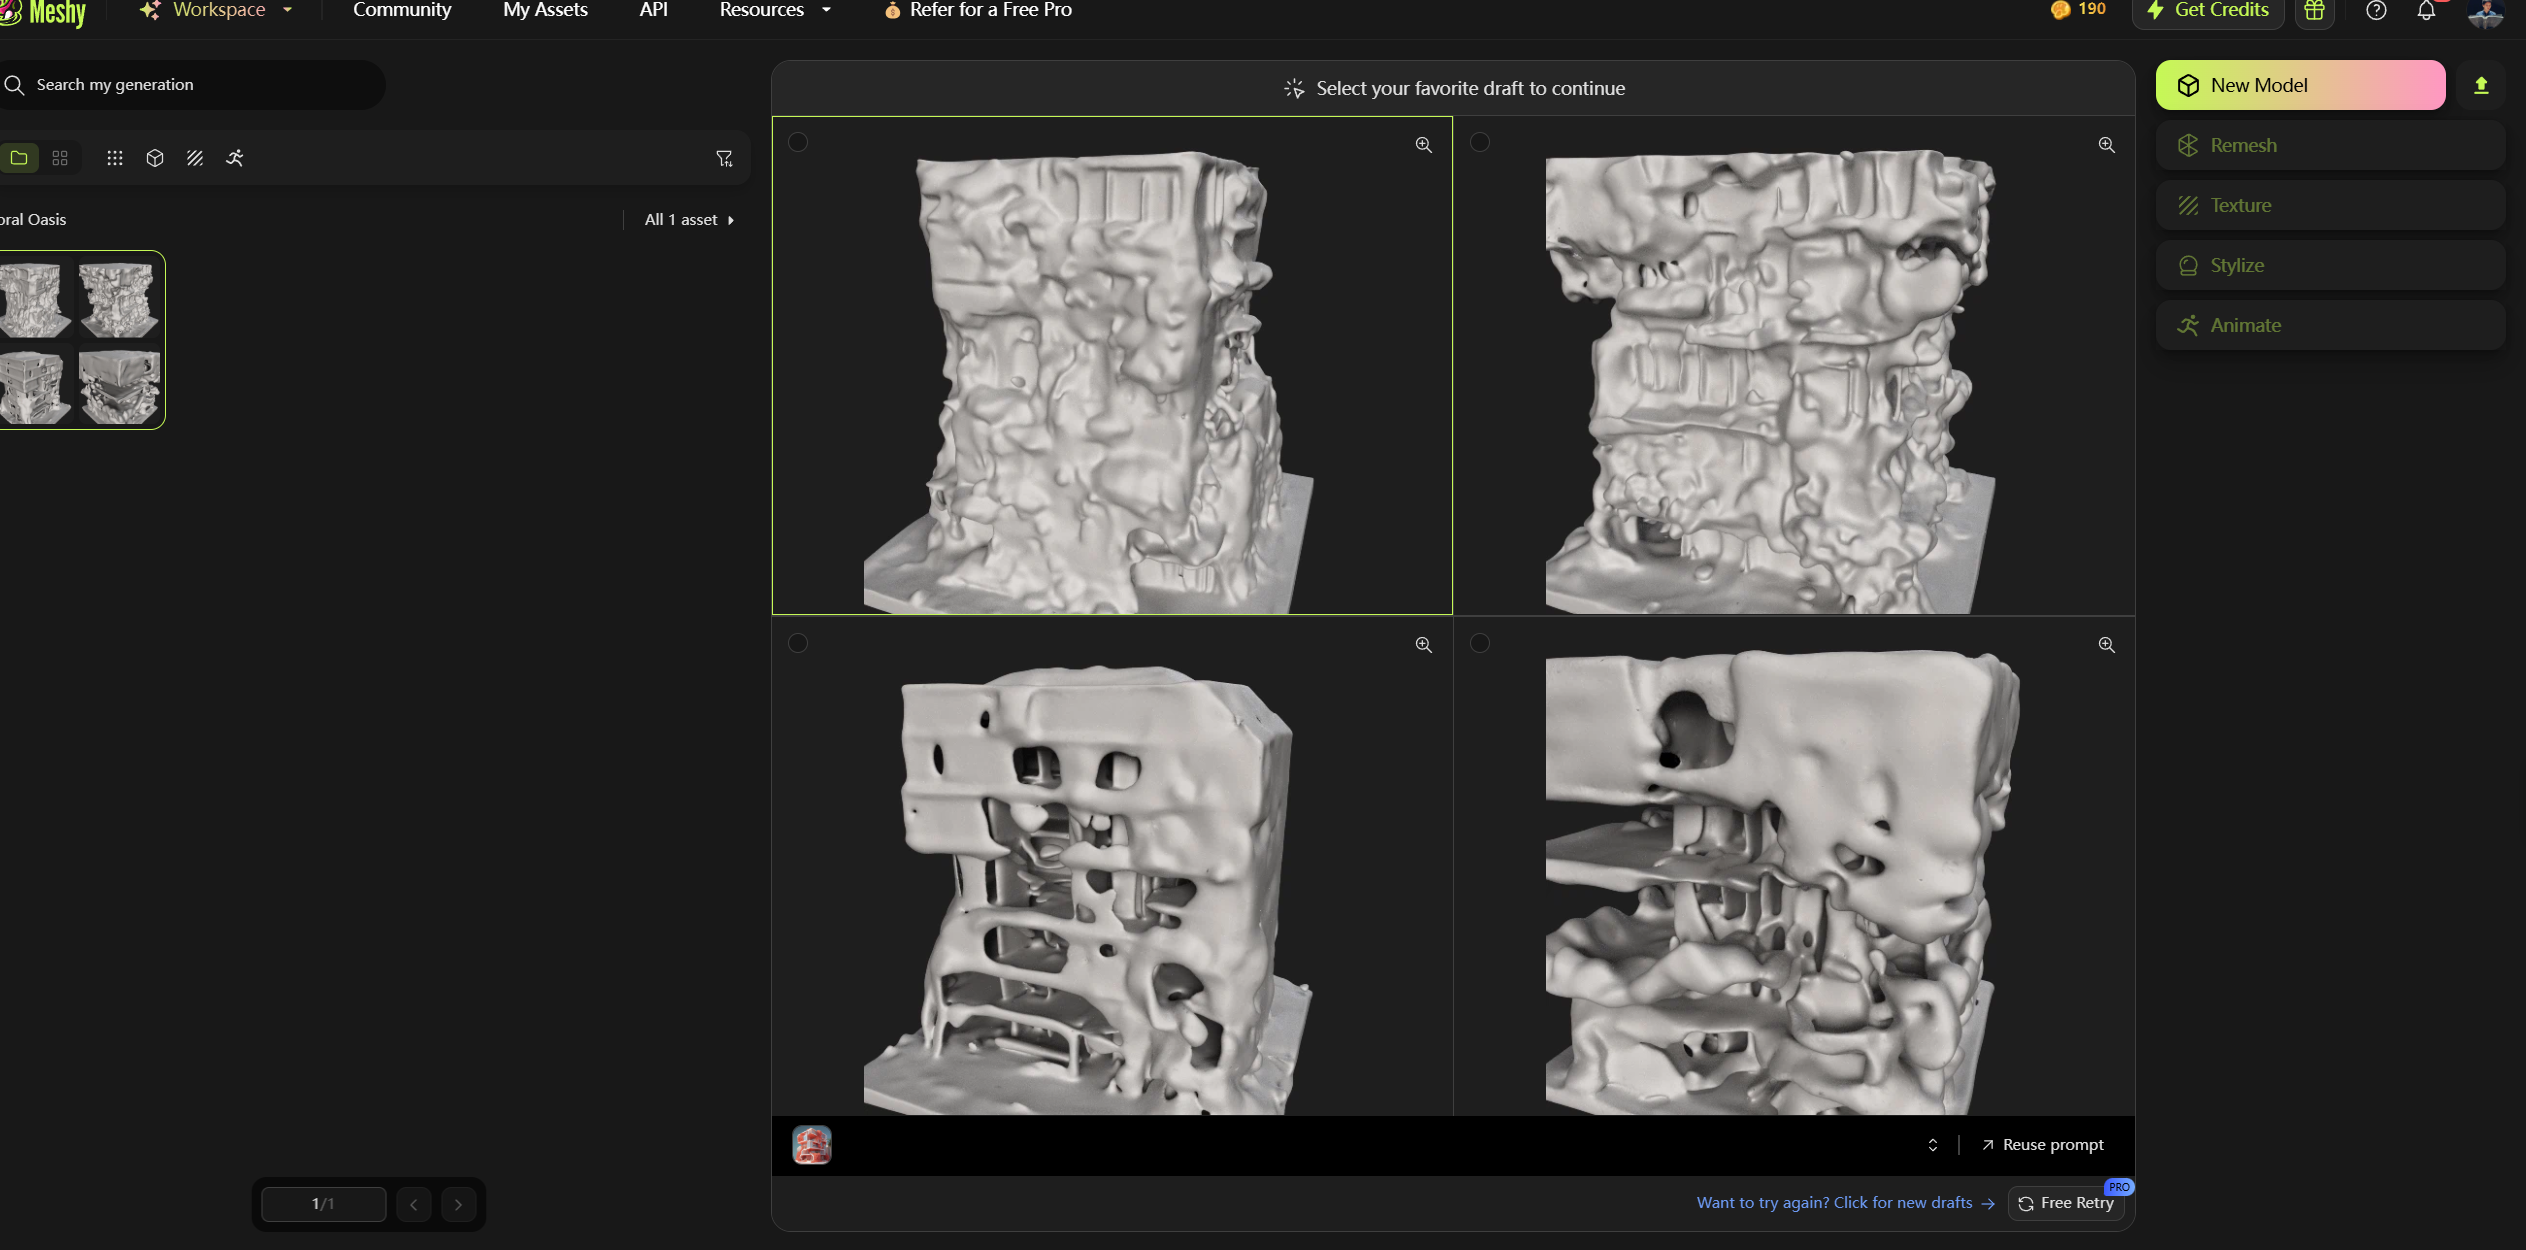Open the Resources dropdown menu
The image size is (2526, 1250).
point(774,10)
